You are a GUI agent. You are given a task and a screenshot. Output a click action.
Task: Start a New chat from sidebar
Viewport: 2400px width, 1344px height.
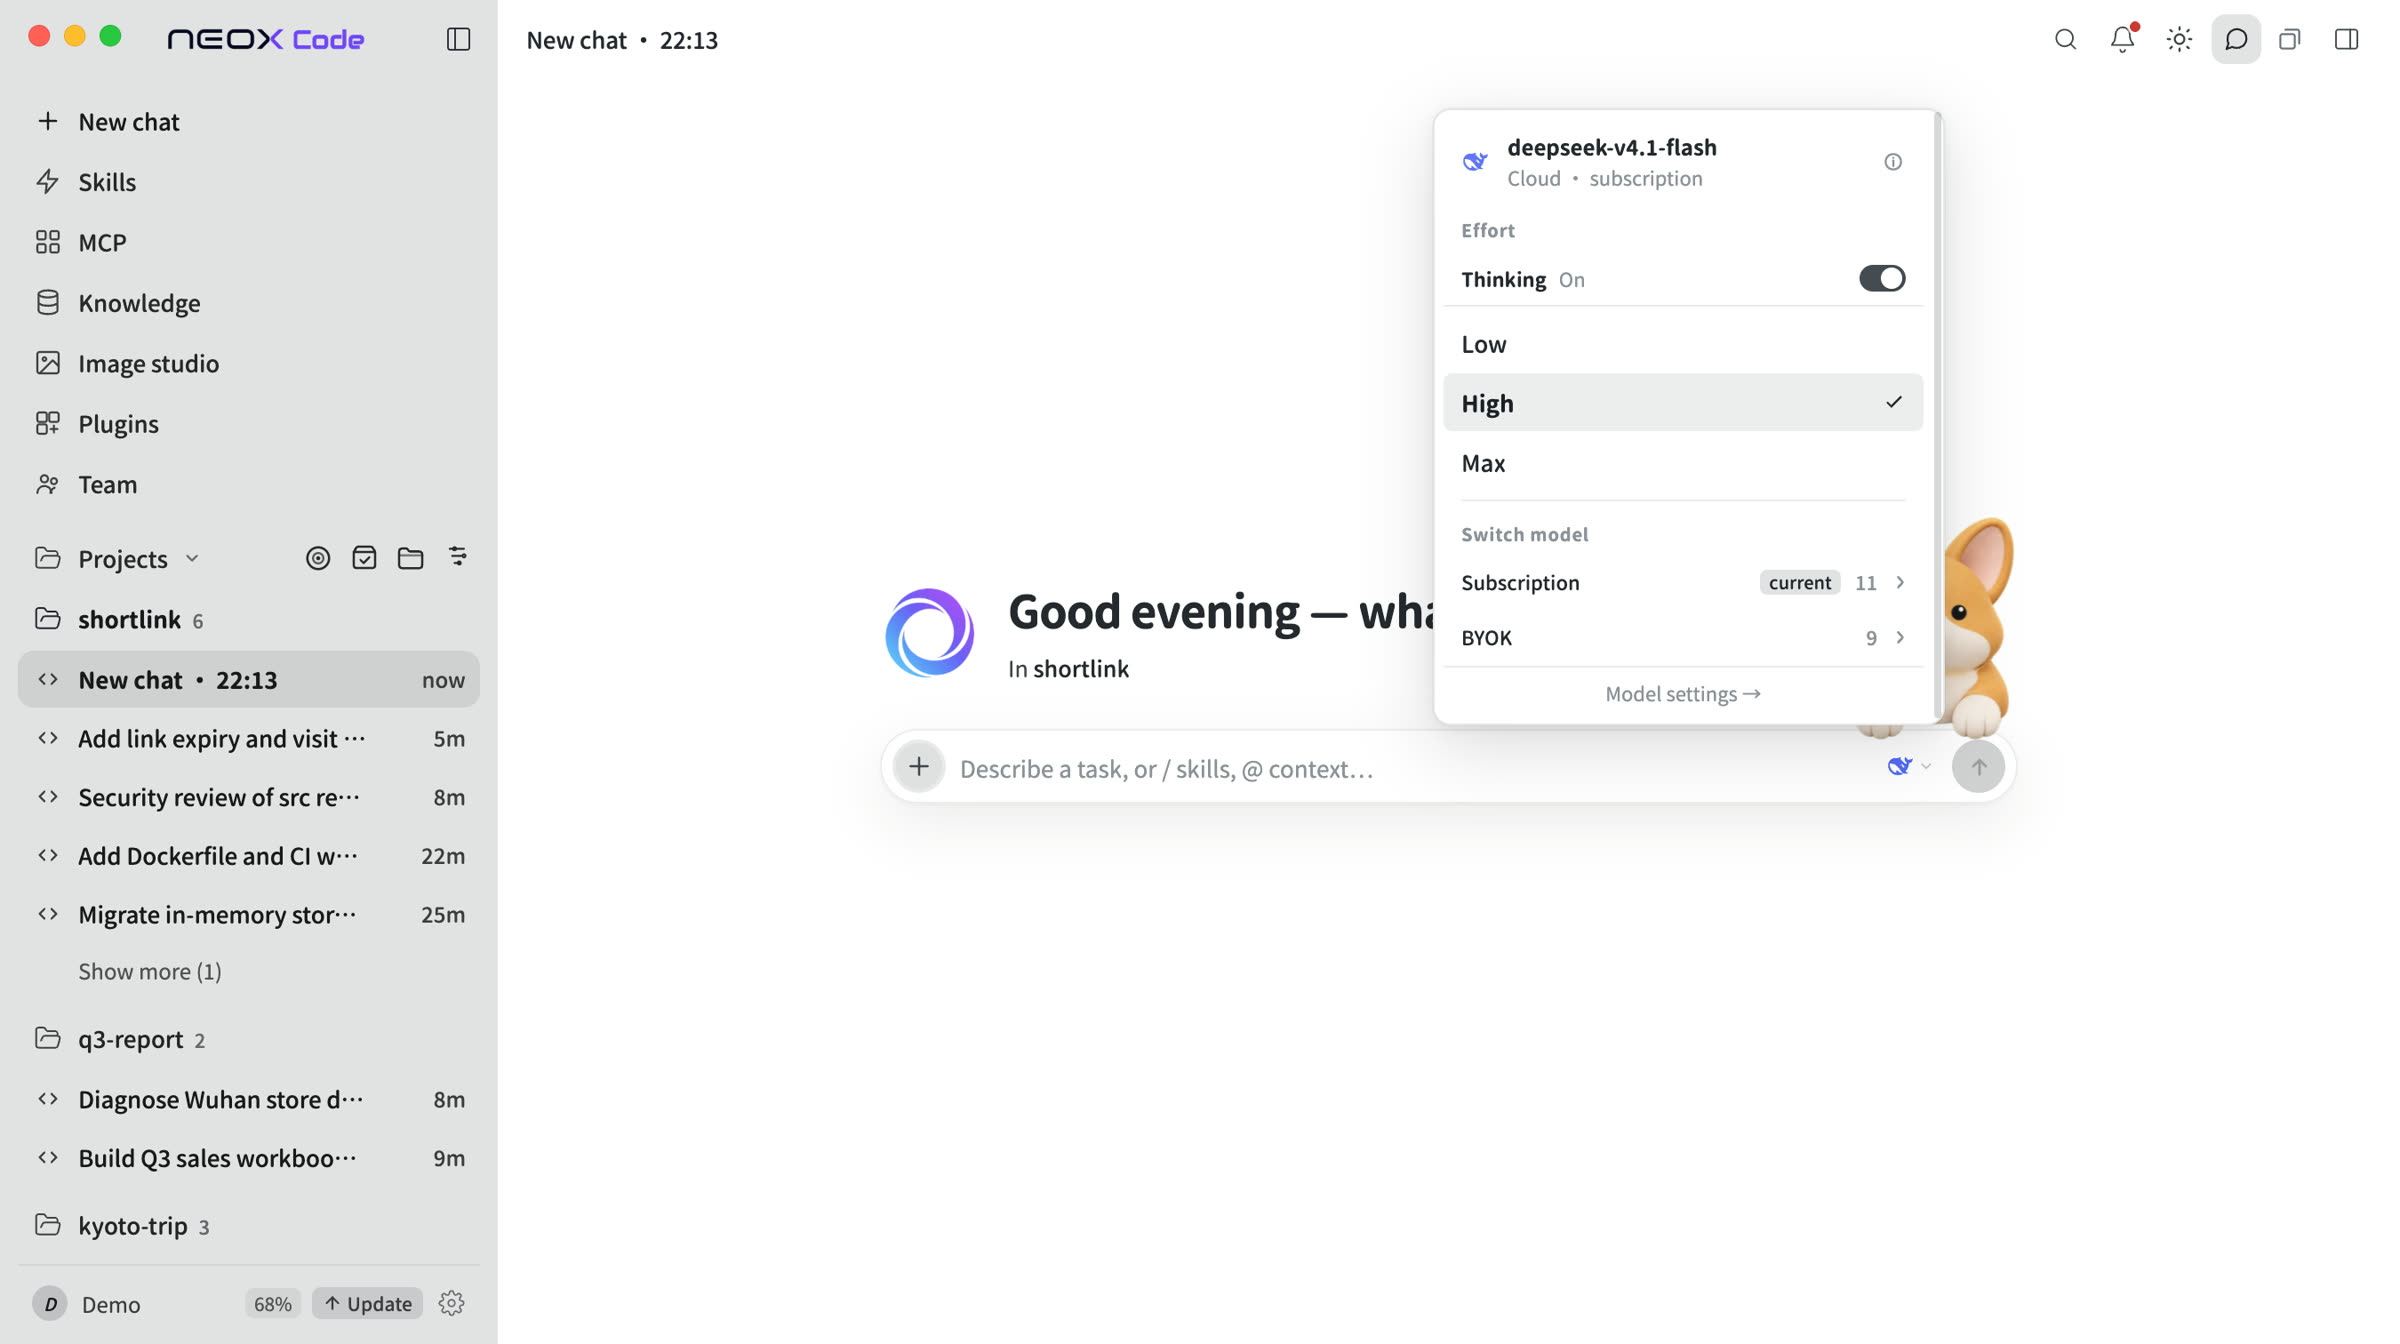[249, 122]
